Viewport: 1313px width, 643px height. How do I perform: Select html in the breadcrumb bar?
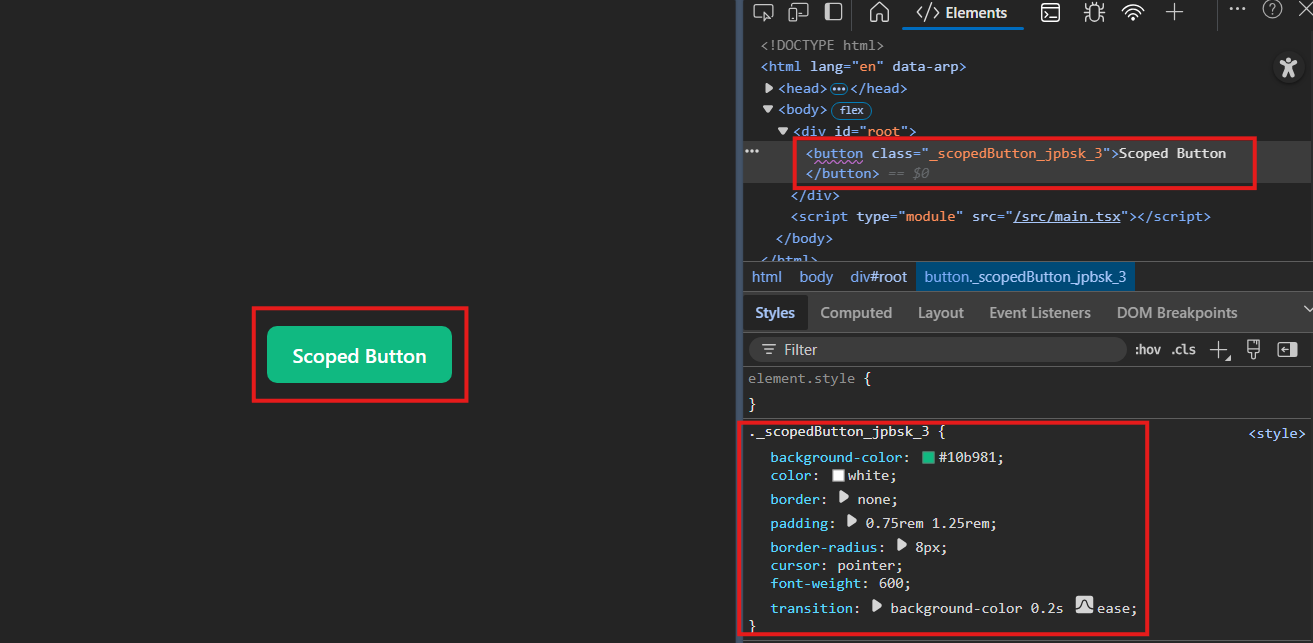coord(767,277)
